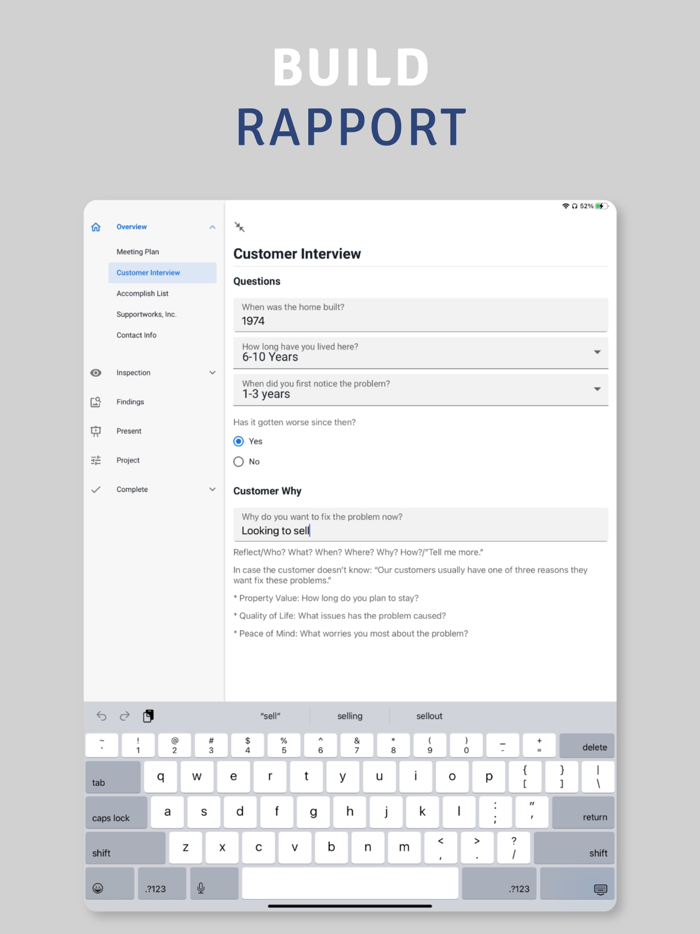Tap the q key
Image resolution: width=700 pixels, height=934 pixels.
pyautogui.click(x=161, y=777)
